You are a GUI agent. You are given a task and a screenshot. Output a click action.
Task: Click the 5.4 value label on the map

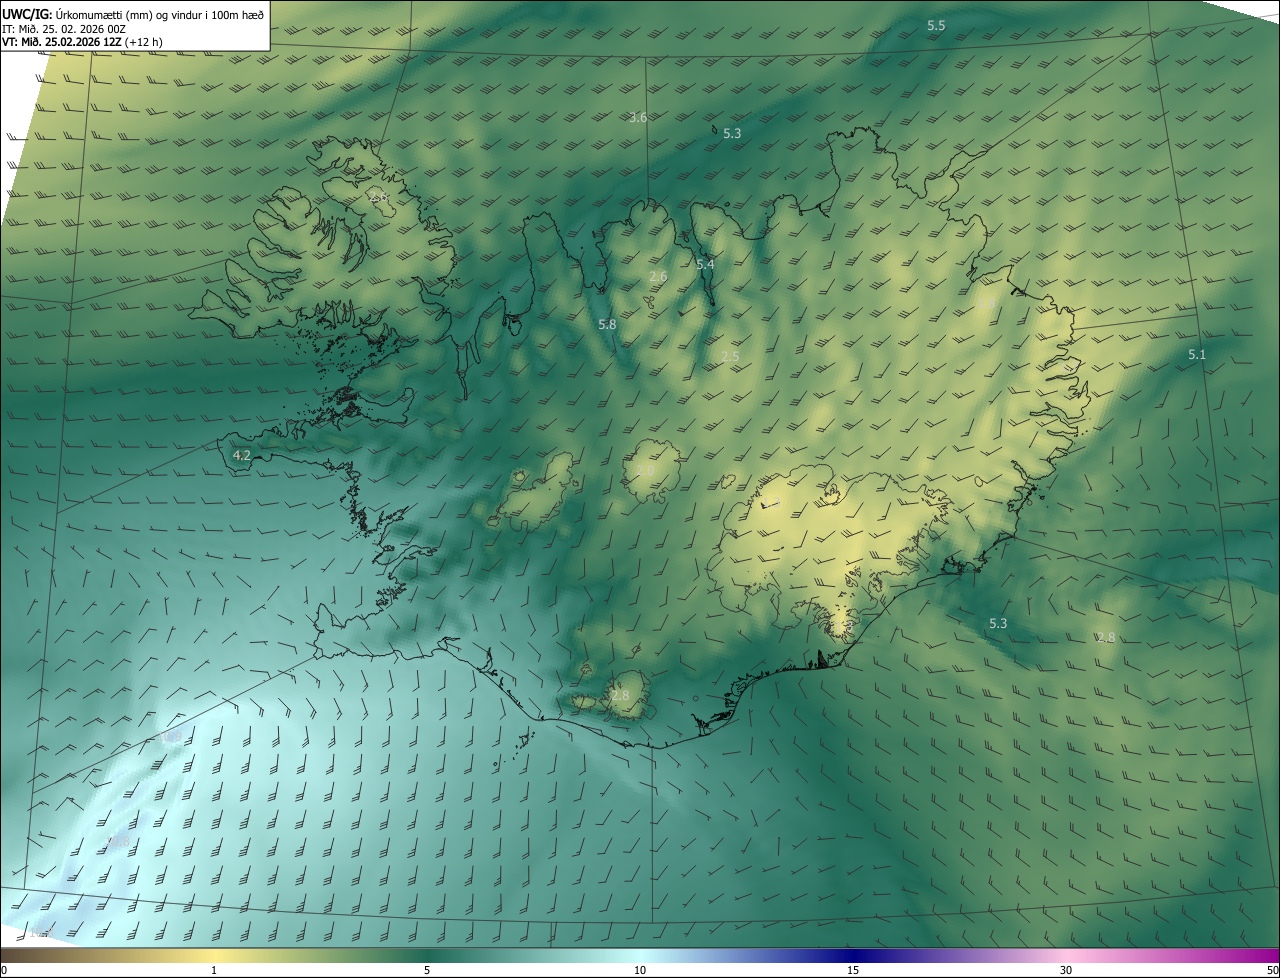point(705,264)
